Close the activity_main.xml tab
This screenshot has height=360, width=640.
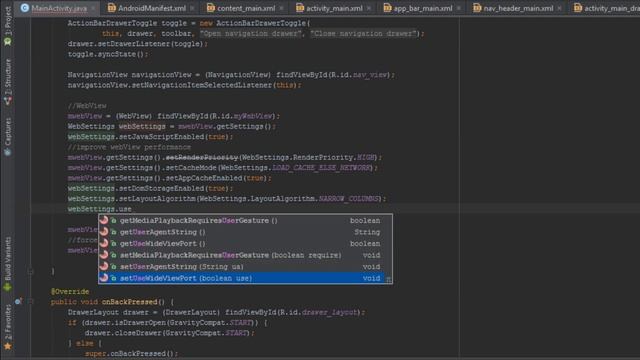click(369, 8)
